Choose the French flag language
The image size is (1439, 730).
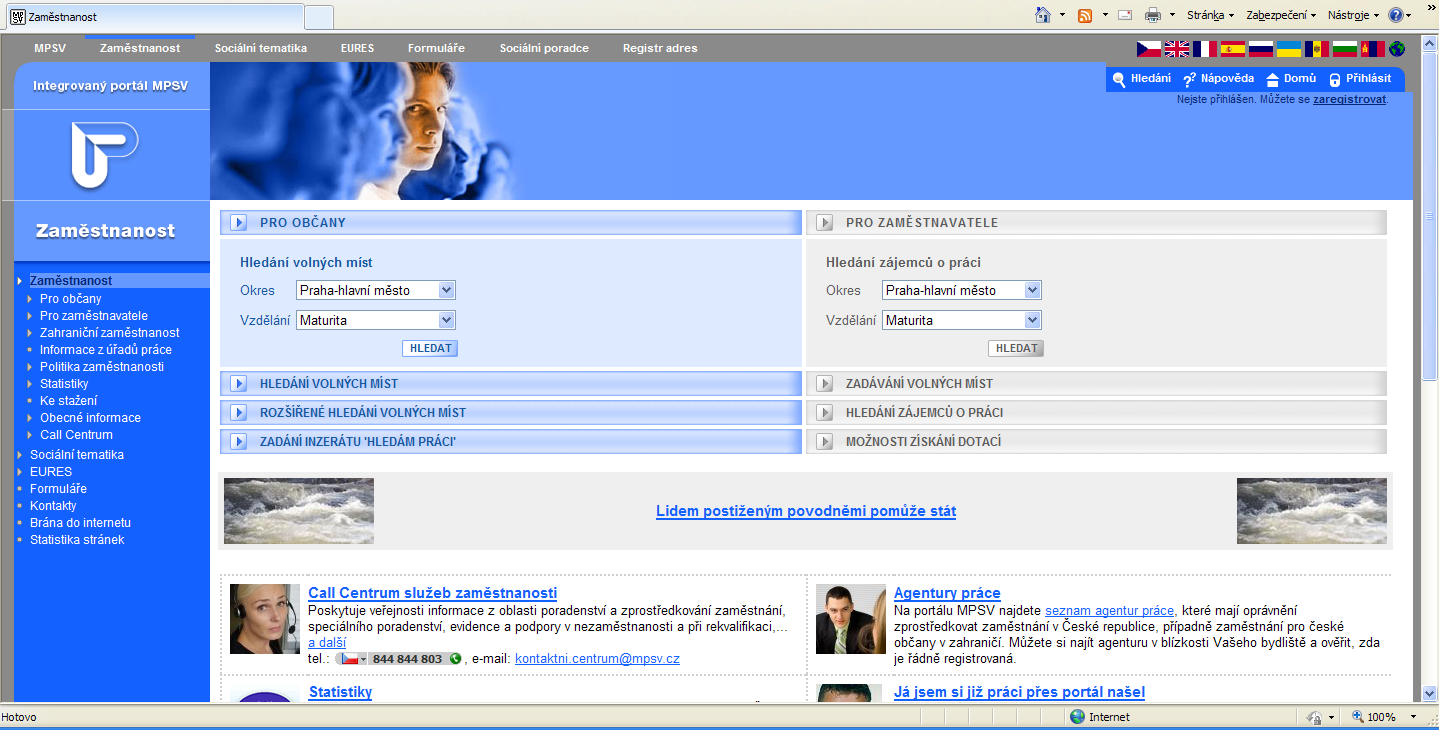coord(1205,48)
